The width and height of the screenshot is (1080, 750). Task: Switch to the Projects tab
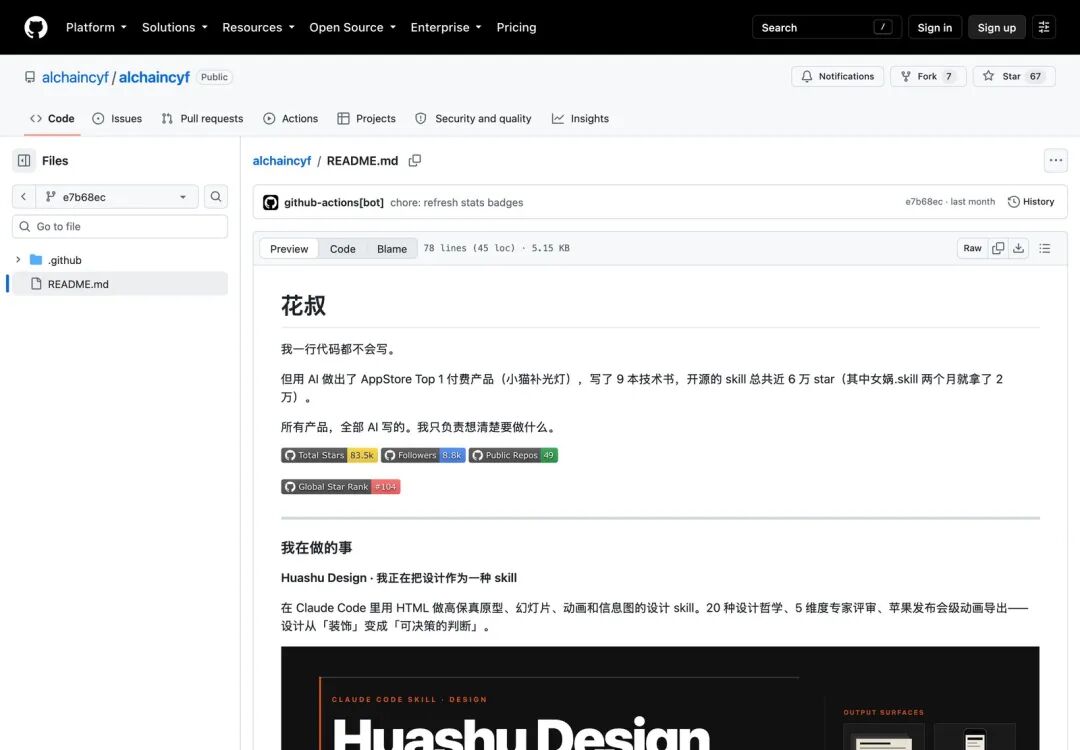point(366,118)
